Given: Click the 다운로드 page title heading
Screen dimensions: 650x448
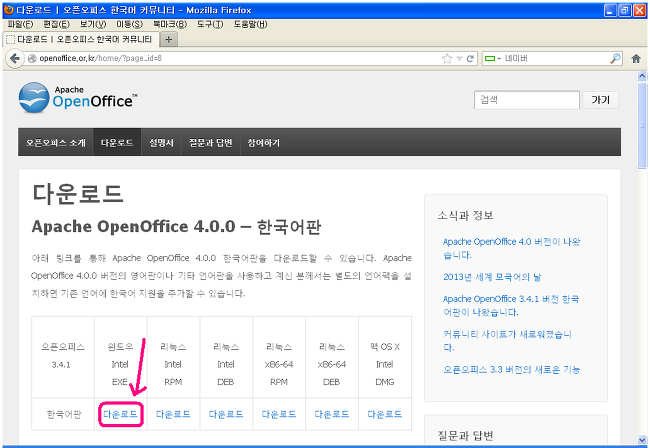Looking at the screenshot, I should [78, 194].
